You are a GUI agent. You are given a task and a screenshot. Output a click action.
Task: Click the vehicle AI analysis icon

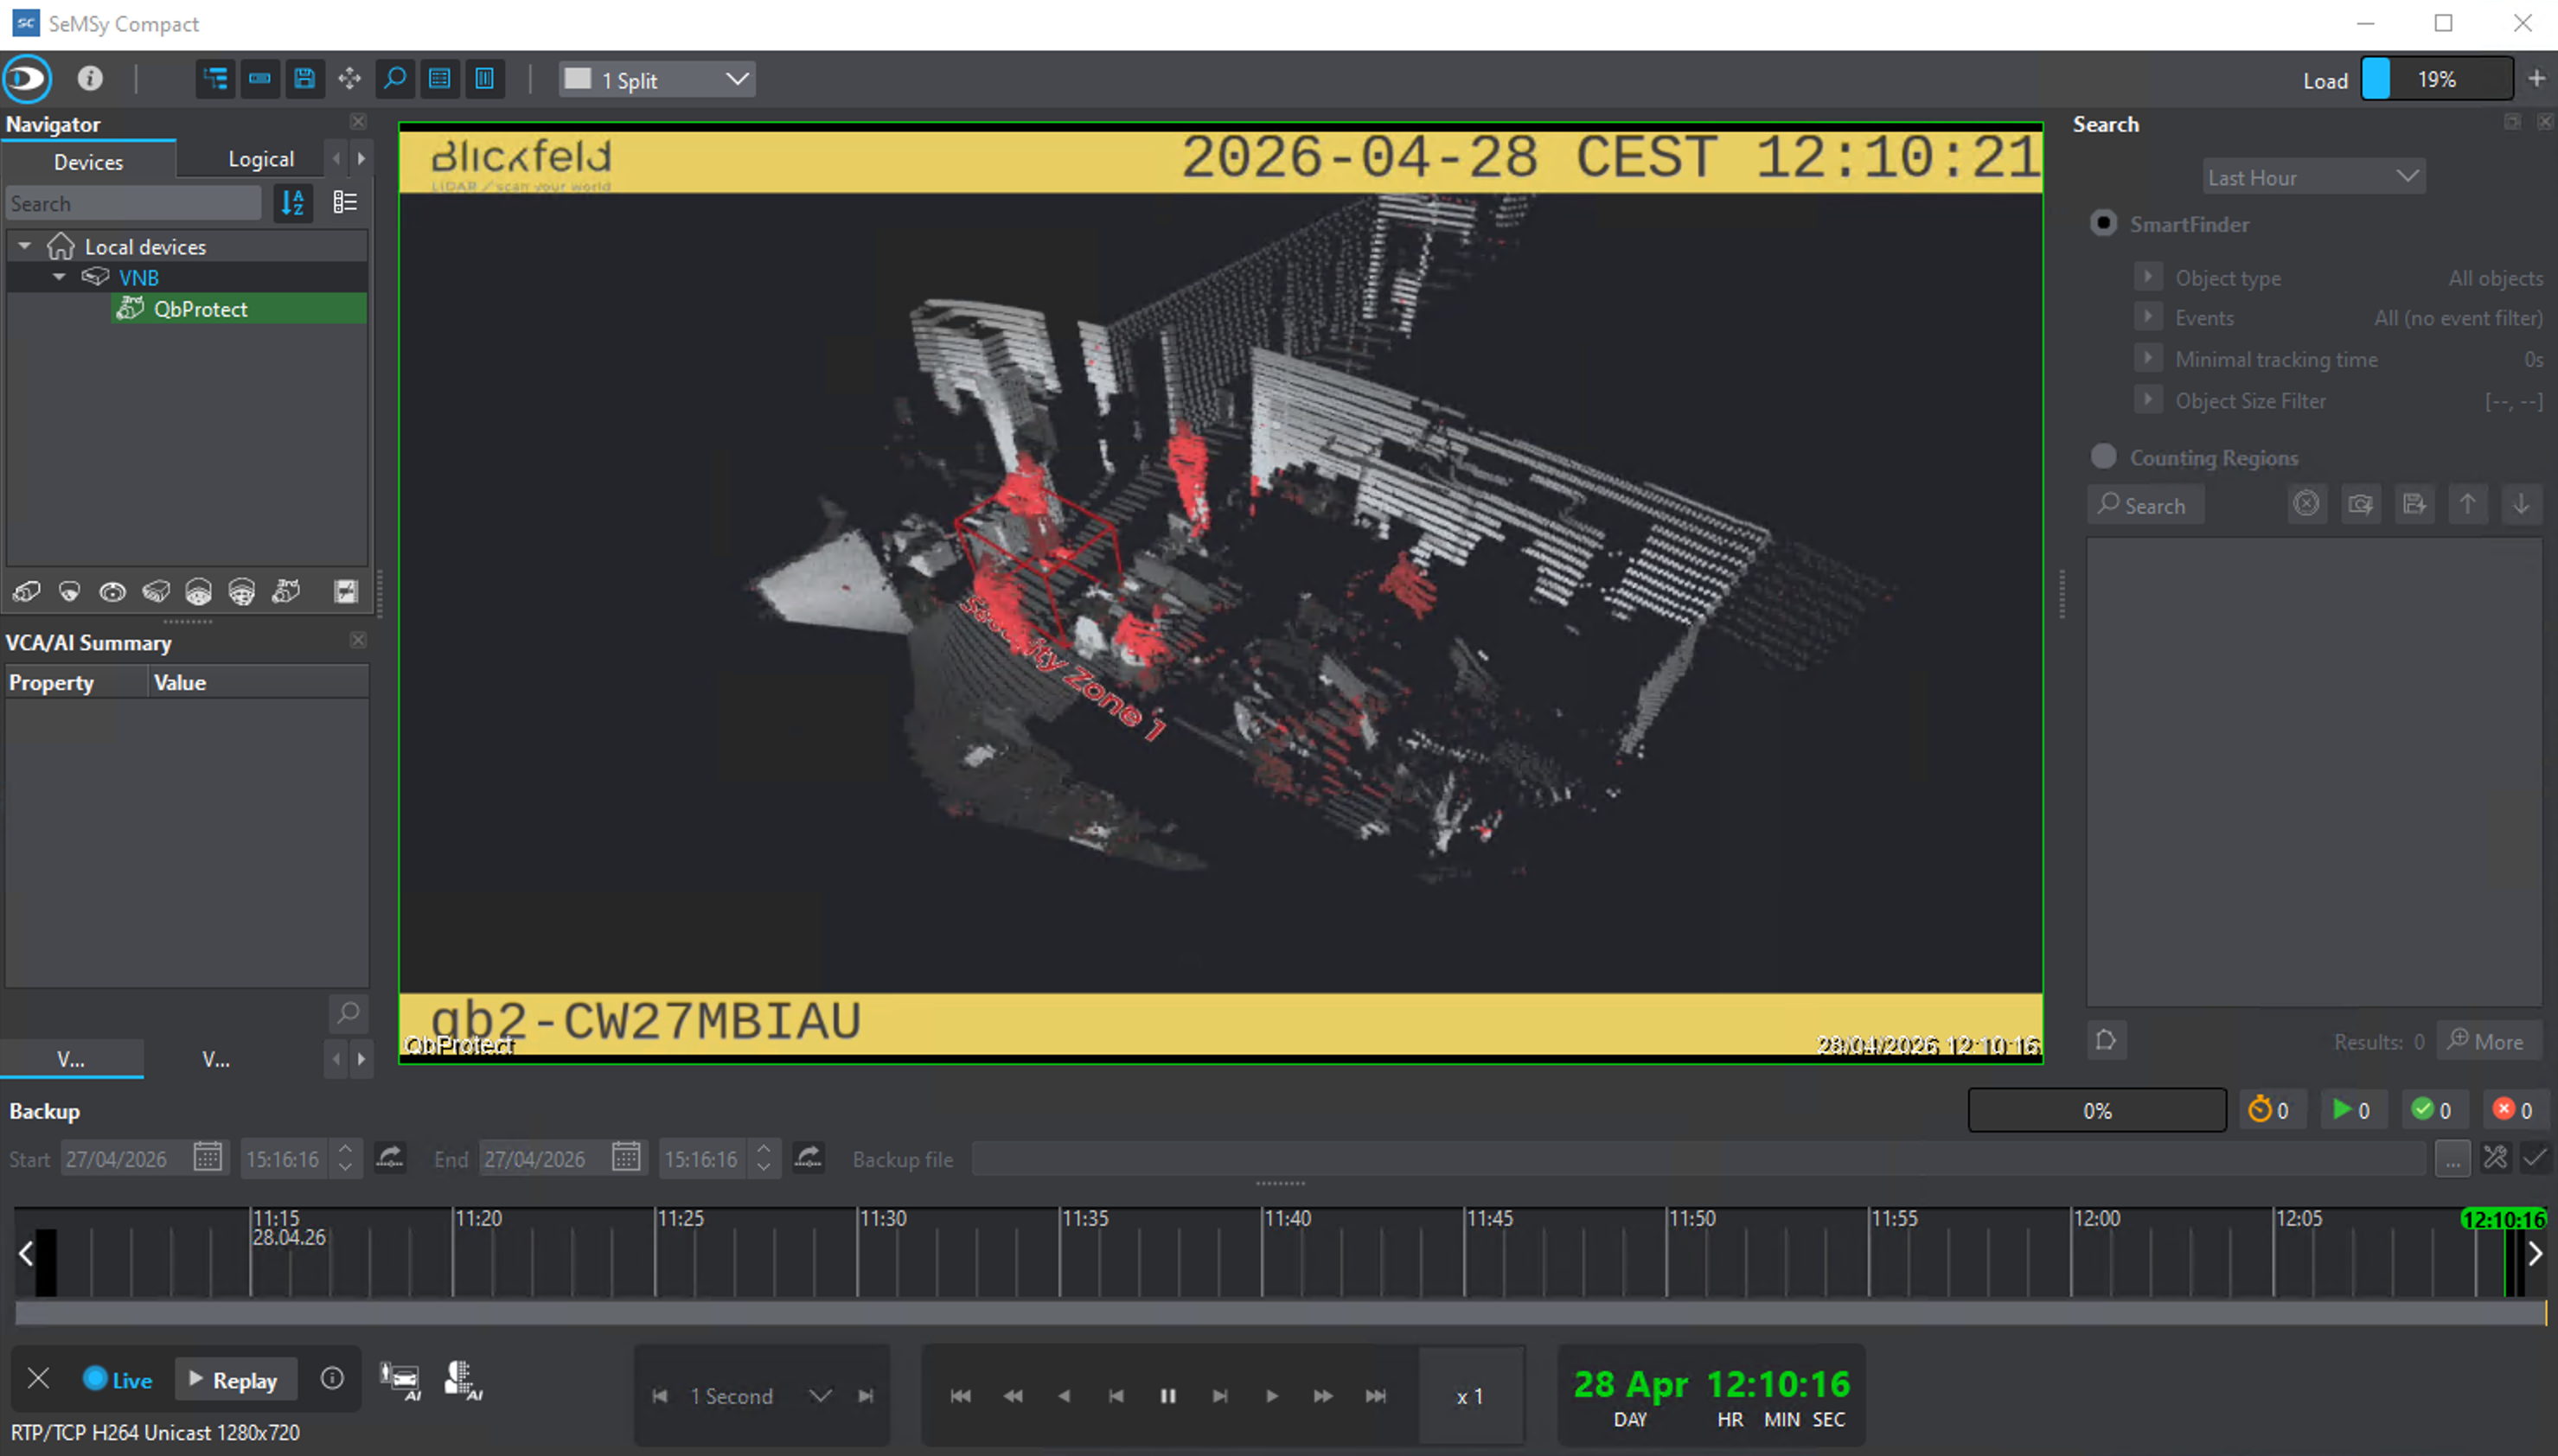(x=400, y=1380)
